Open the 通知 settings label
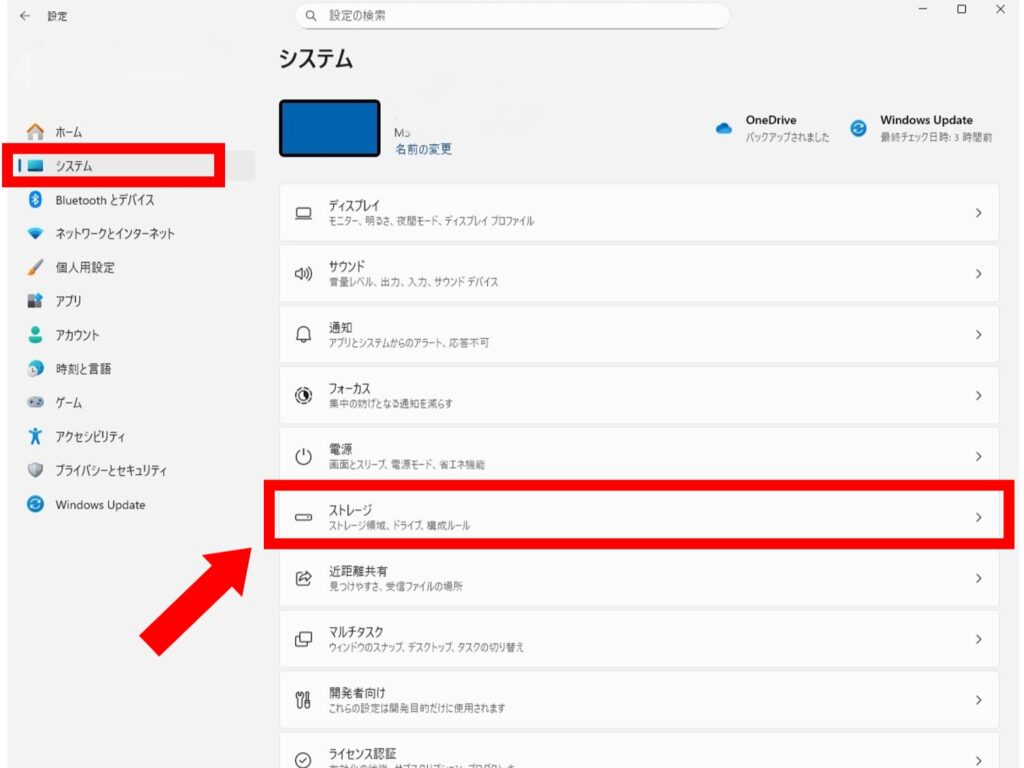1024x768 pixels. click(x=340, y=327)
